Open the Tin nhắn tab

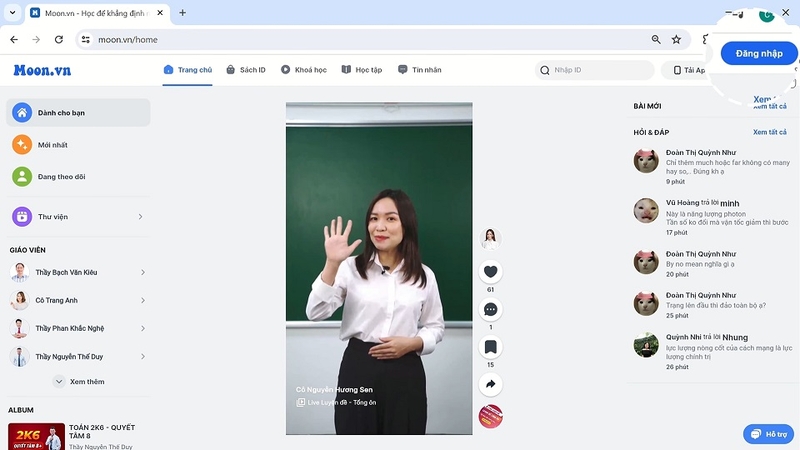pos(419,70)
